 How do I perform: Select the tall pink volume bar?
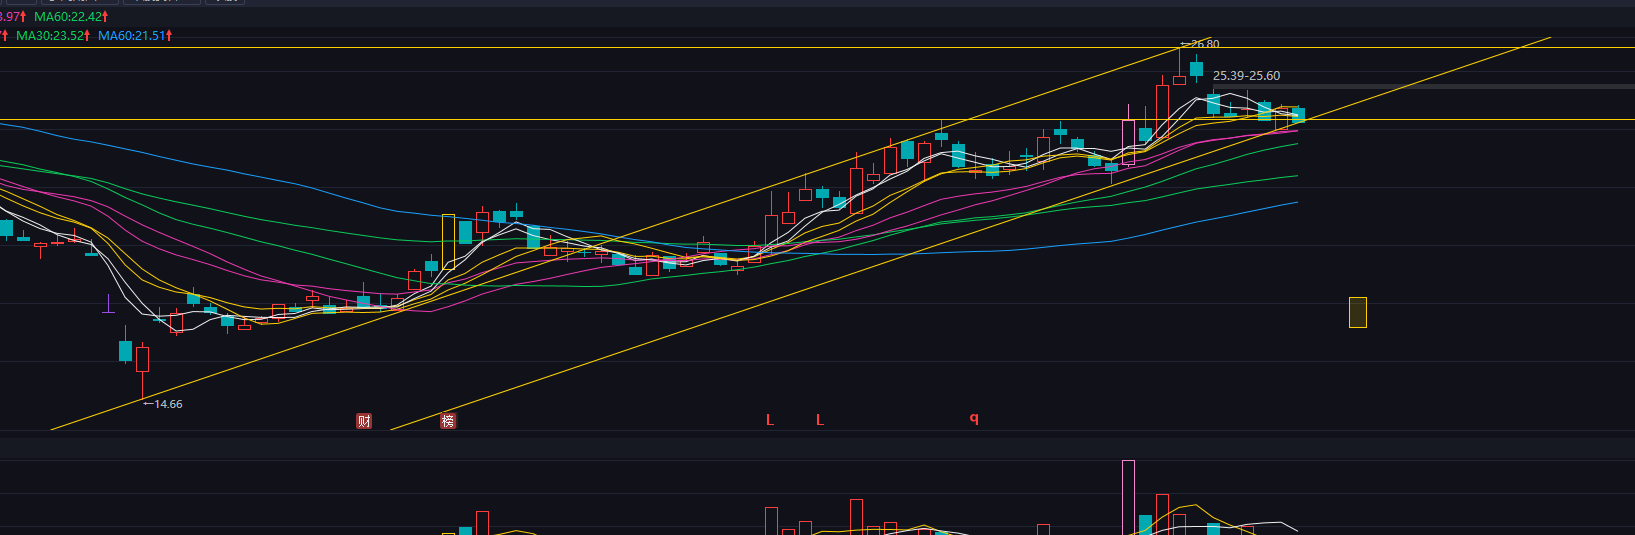[x=1128, y=497]
